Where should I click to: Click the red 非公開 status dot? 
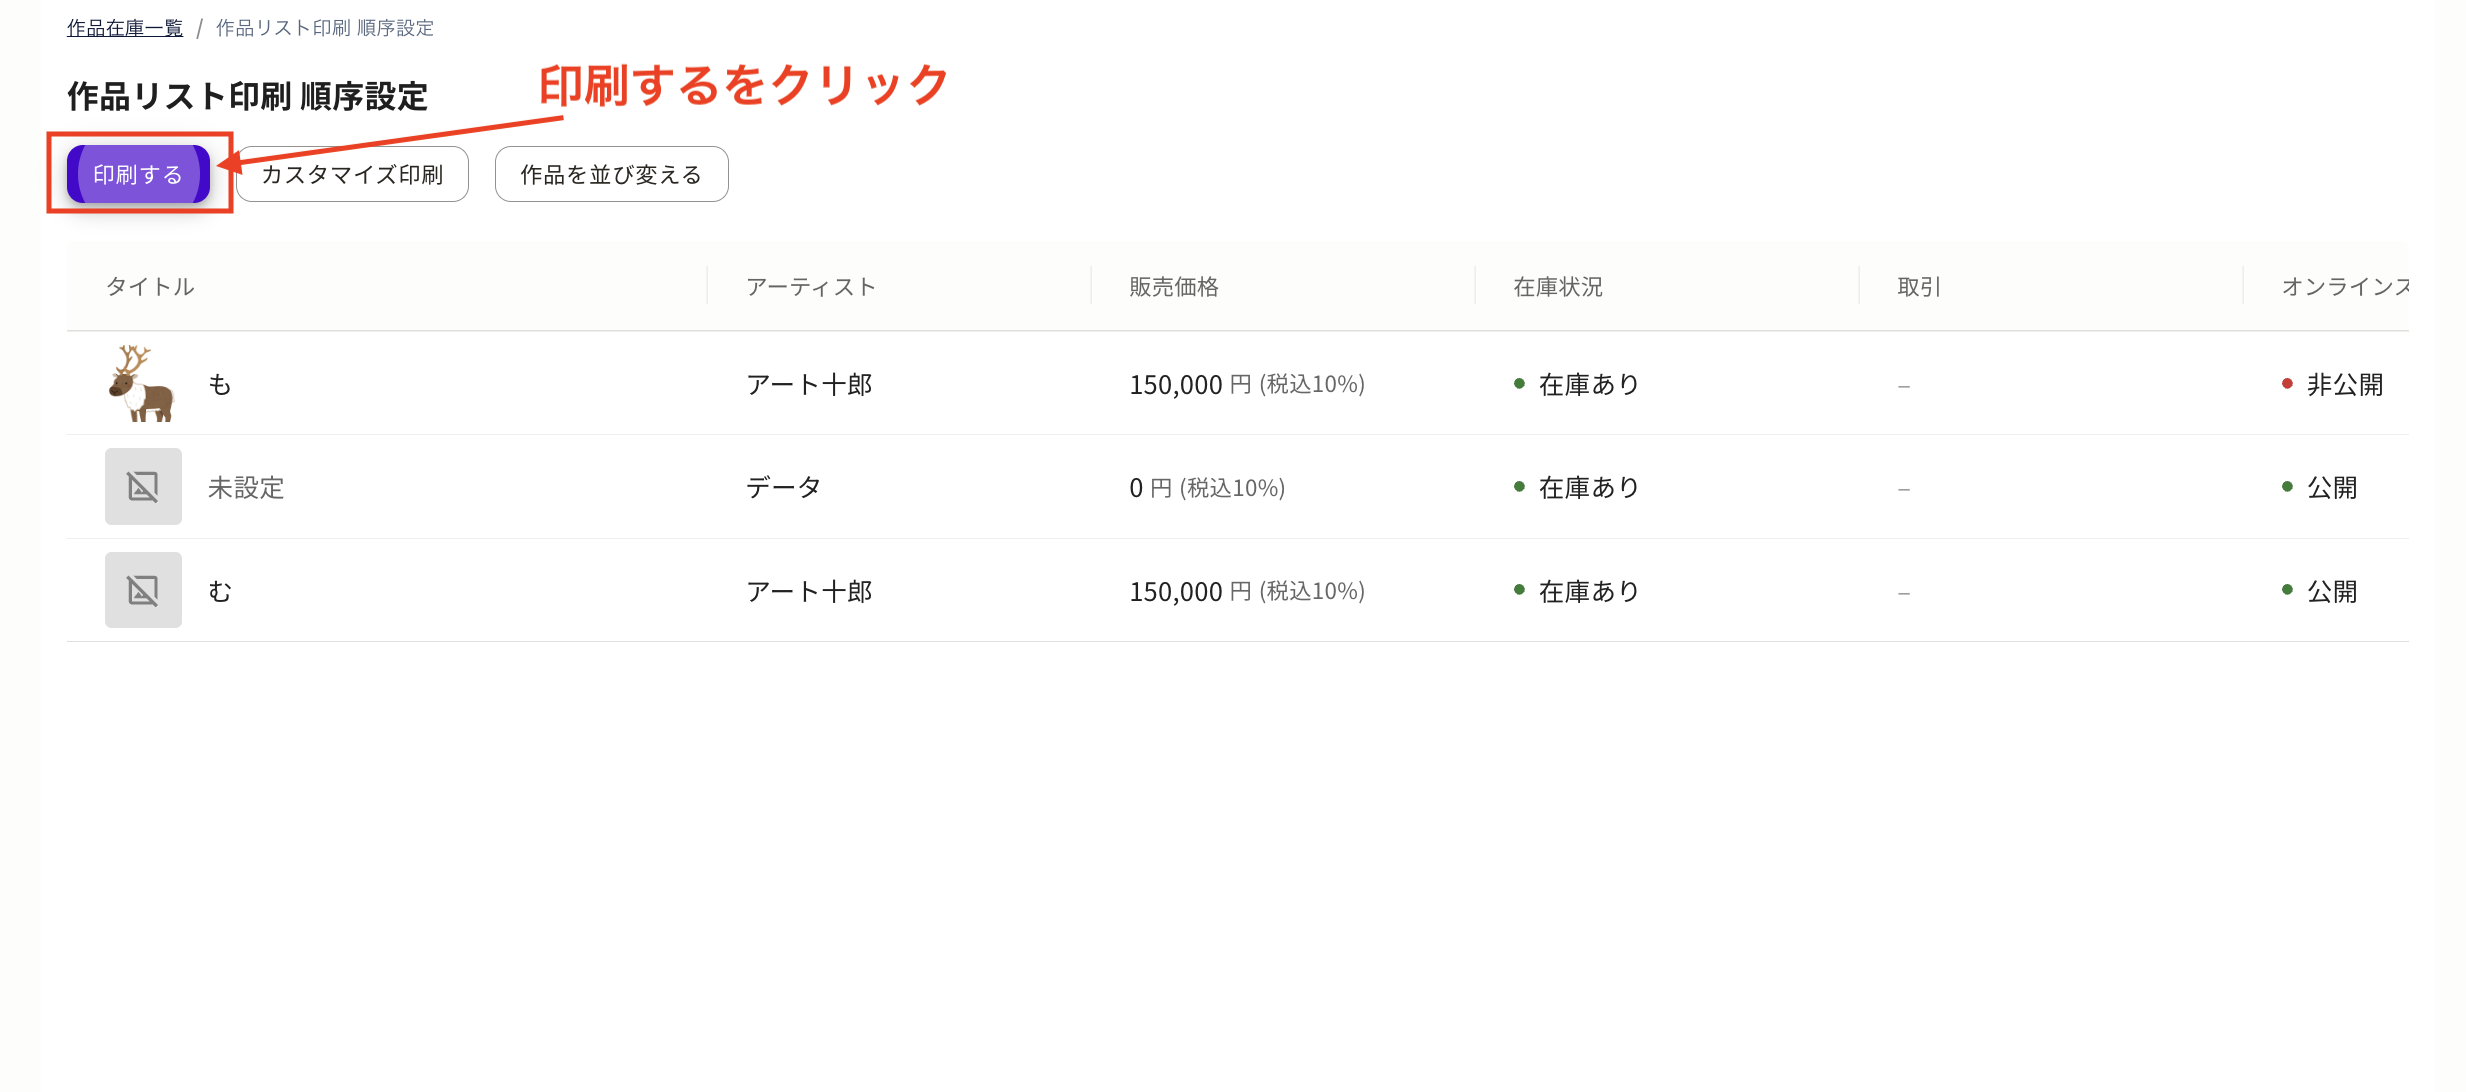pyautogui.click(x=2286, y=383)
